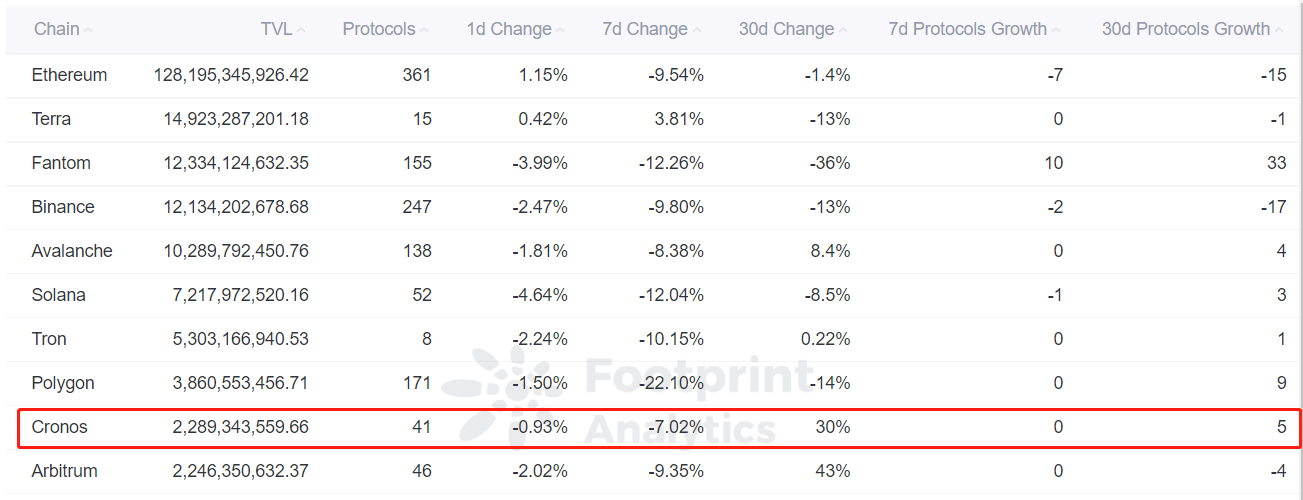1303x500 pixels.
Task: Open the Terra chain entry
Action: [x=51, y=119]
